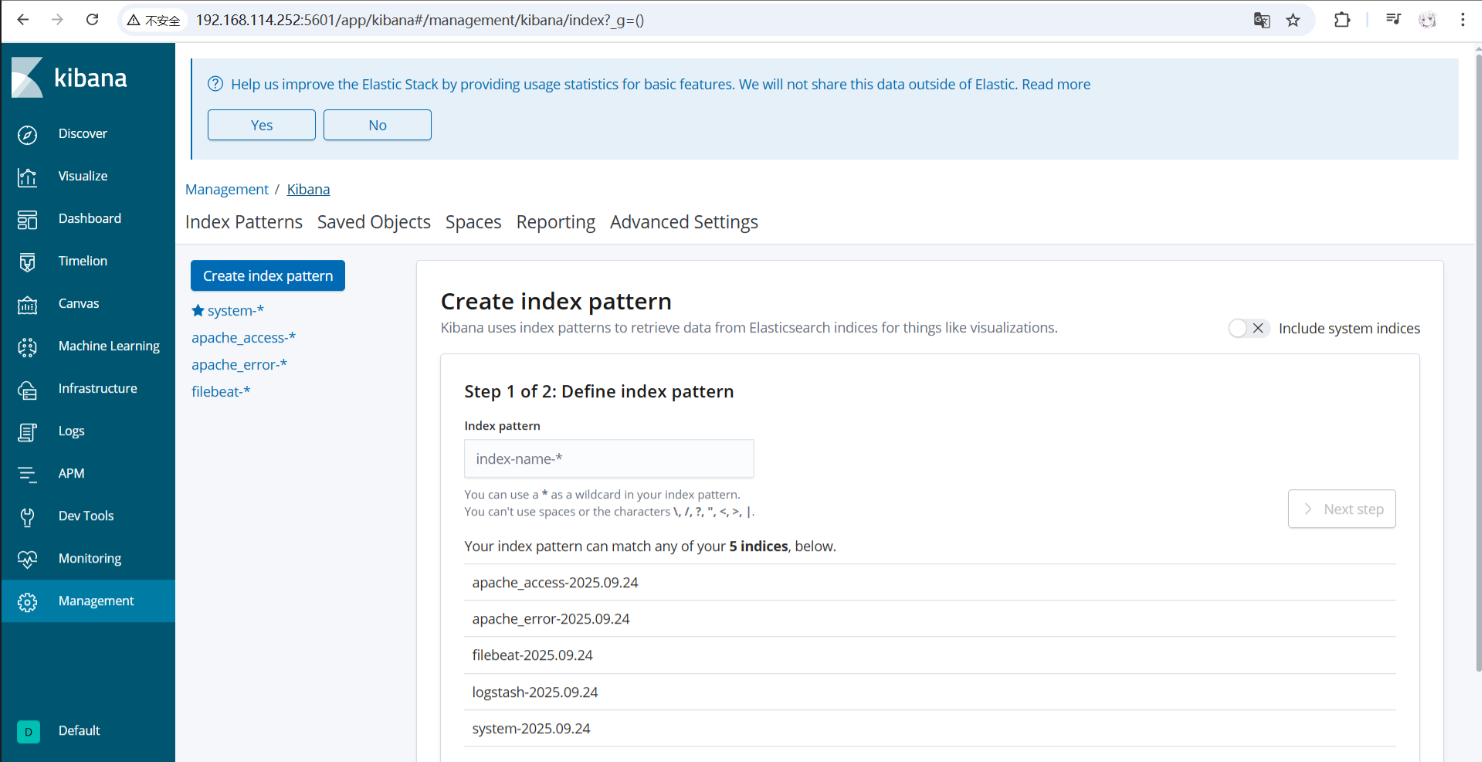Image resolution: width=1482 pixels, height=762 pixels.
Task: Click the Management breadcrumb link
Action: 227,189
